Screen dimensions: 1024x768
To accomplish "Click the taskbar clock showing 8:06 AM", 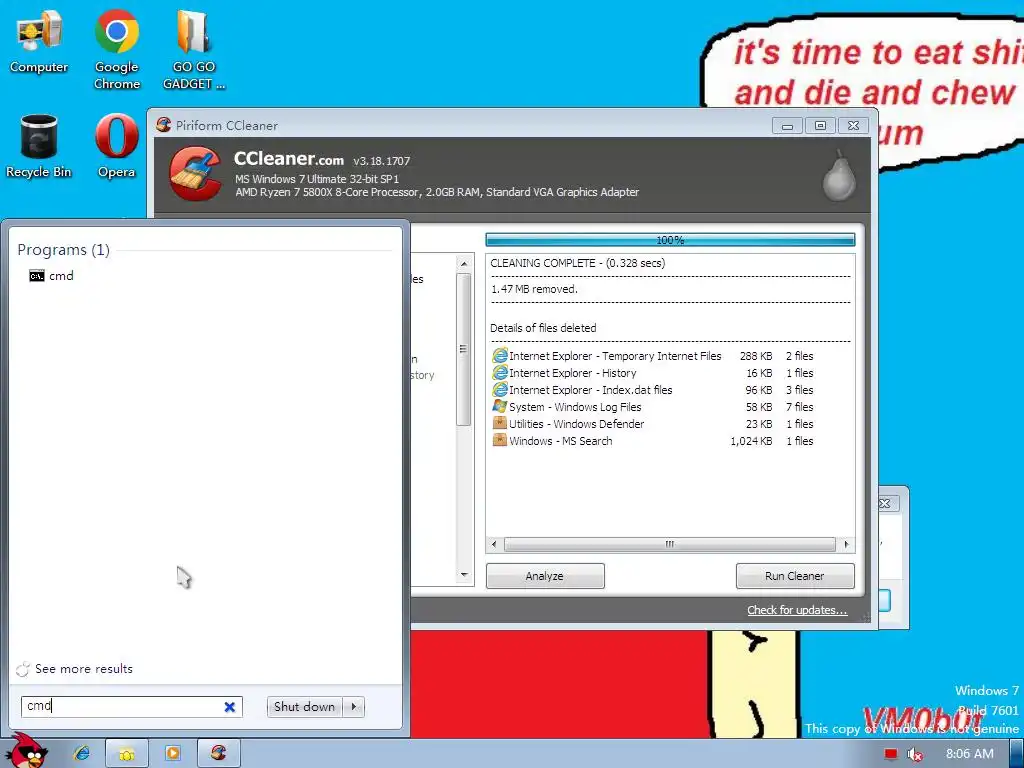I will (969, 754).
